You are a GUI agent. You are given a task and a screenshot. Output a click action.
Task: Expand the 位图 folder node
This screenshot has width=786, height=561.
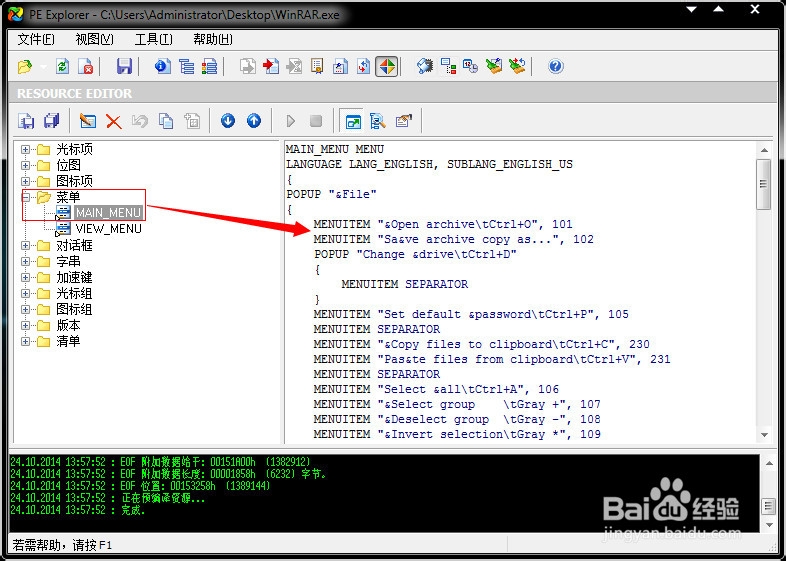coord(25,165)
